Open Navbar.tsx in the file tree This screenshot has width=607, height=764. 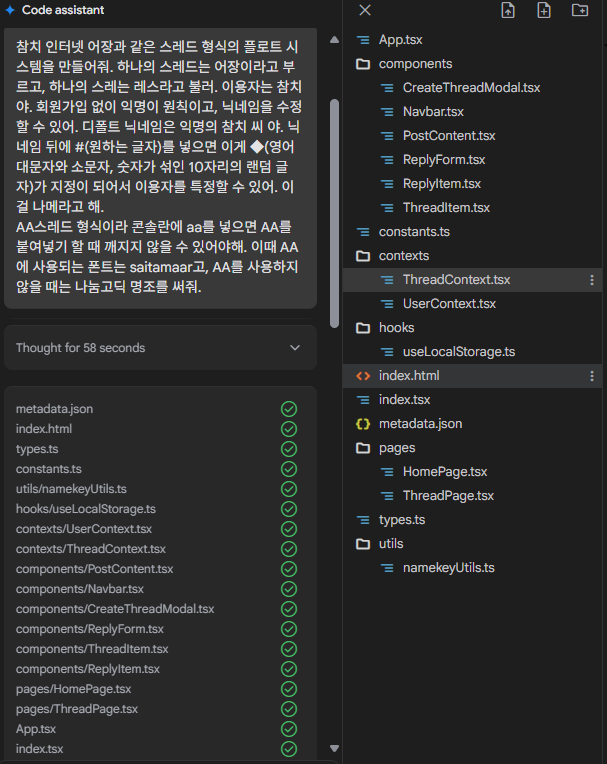433,112
